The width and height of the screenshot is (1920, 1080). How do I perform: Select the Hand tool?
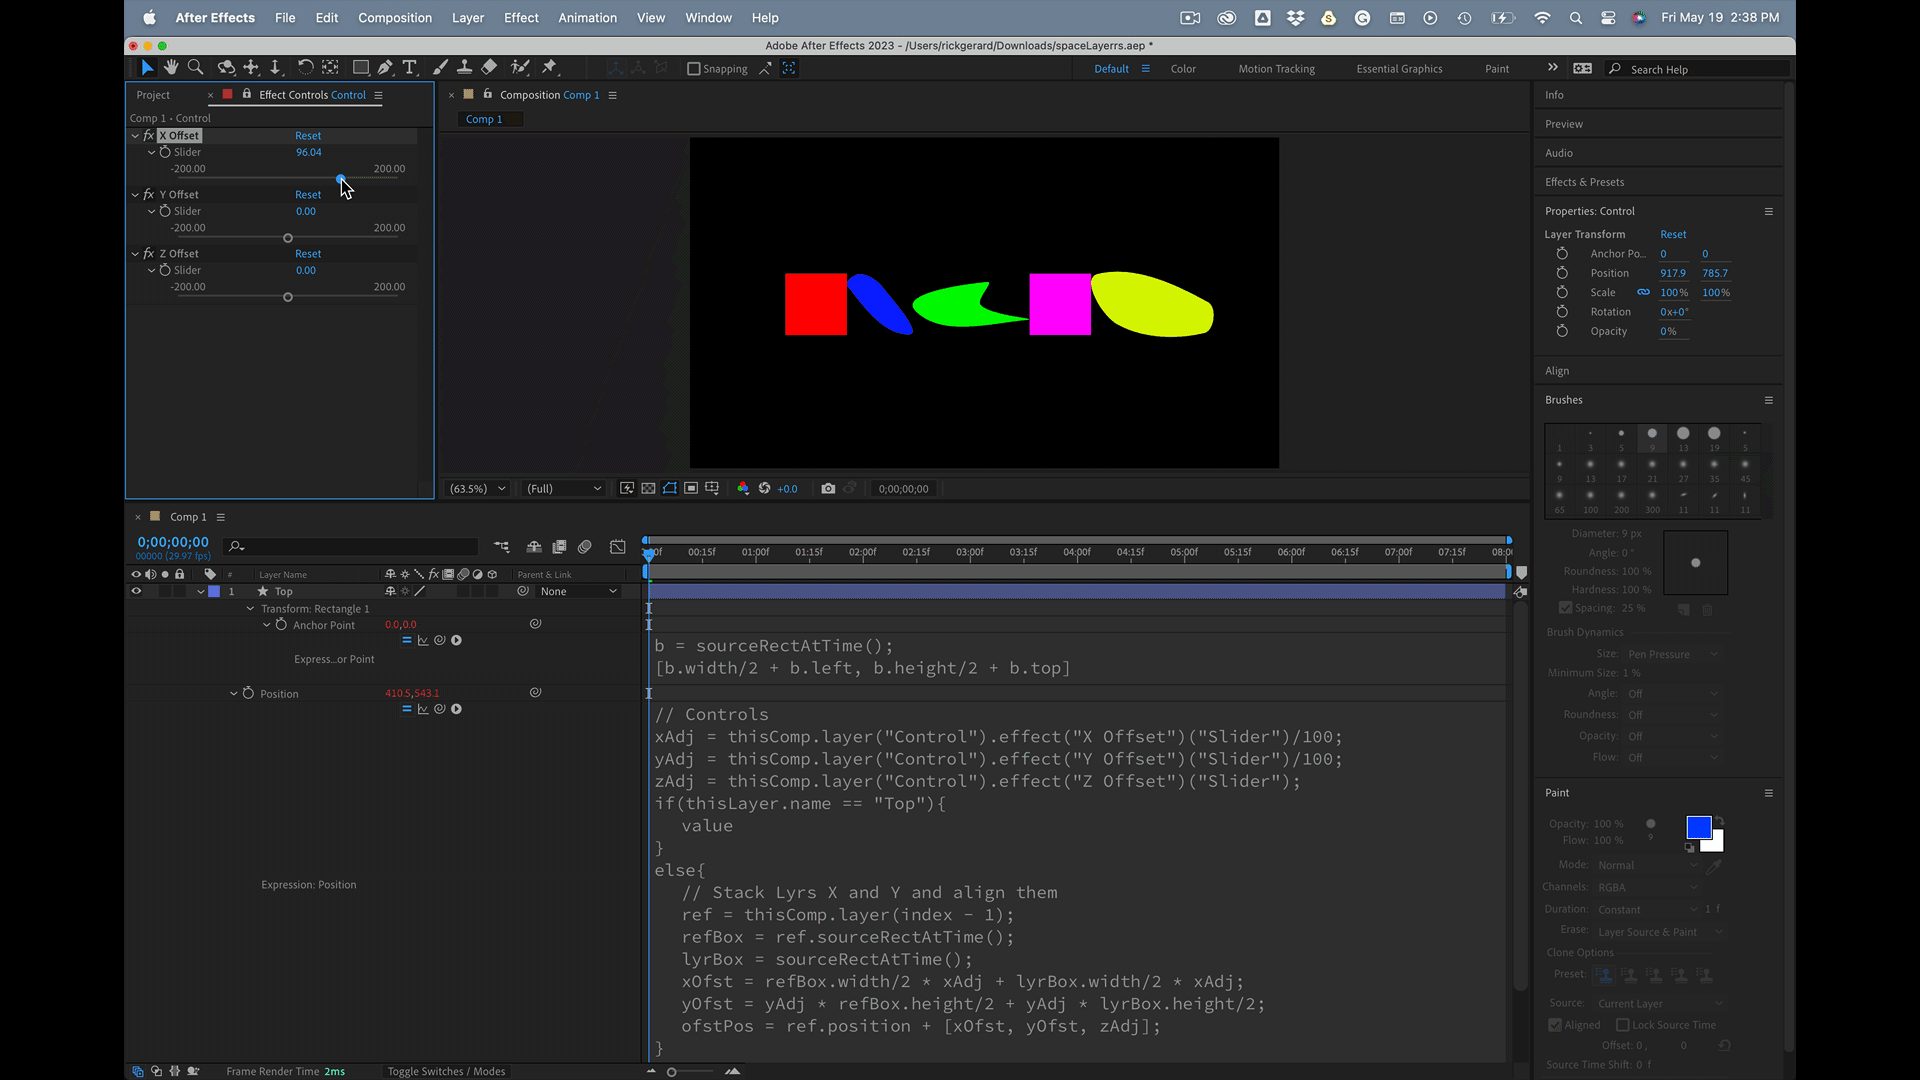coord(171,67)
